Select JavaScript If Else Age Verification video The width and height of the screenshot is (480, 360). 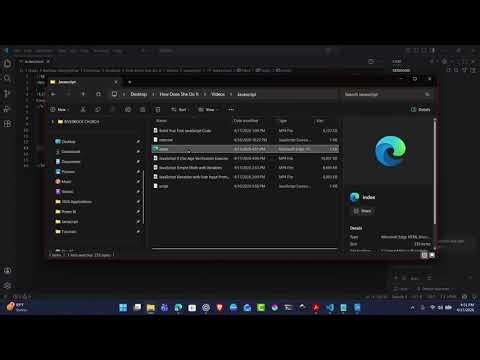pyautogui.click(x=245, y=158)
